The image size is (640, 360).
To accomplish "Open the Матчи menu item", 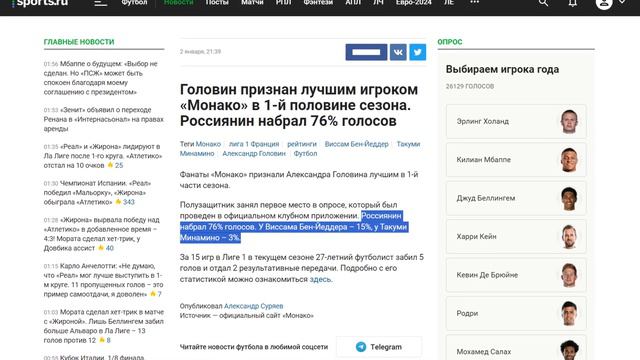I will coord(252,3).
